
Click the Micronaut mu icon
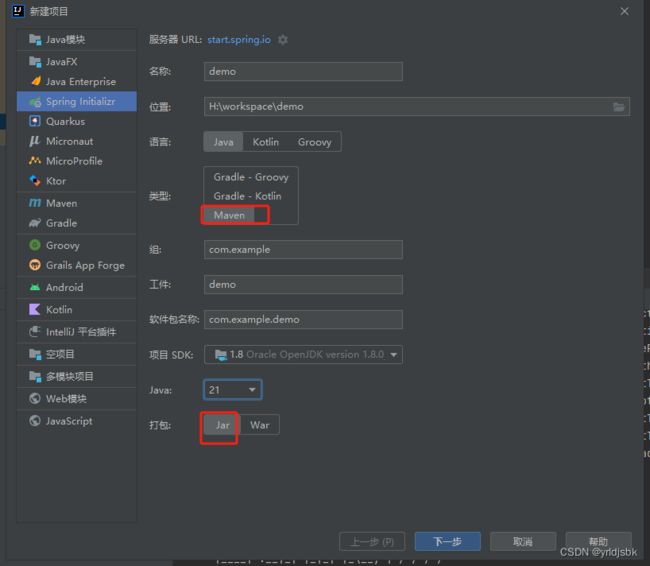[x=35, y=141]
